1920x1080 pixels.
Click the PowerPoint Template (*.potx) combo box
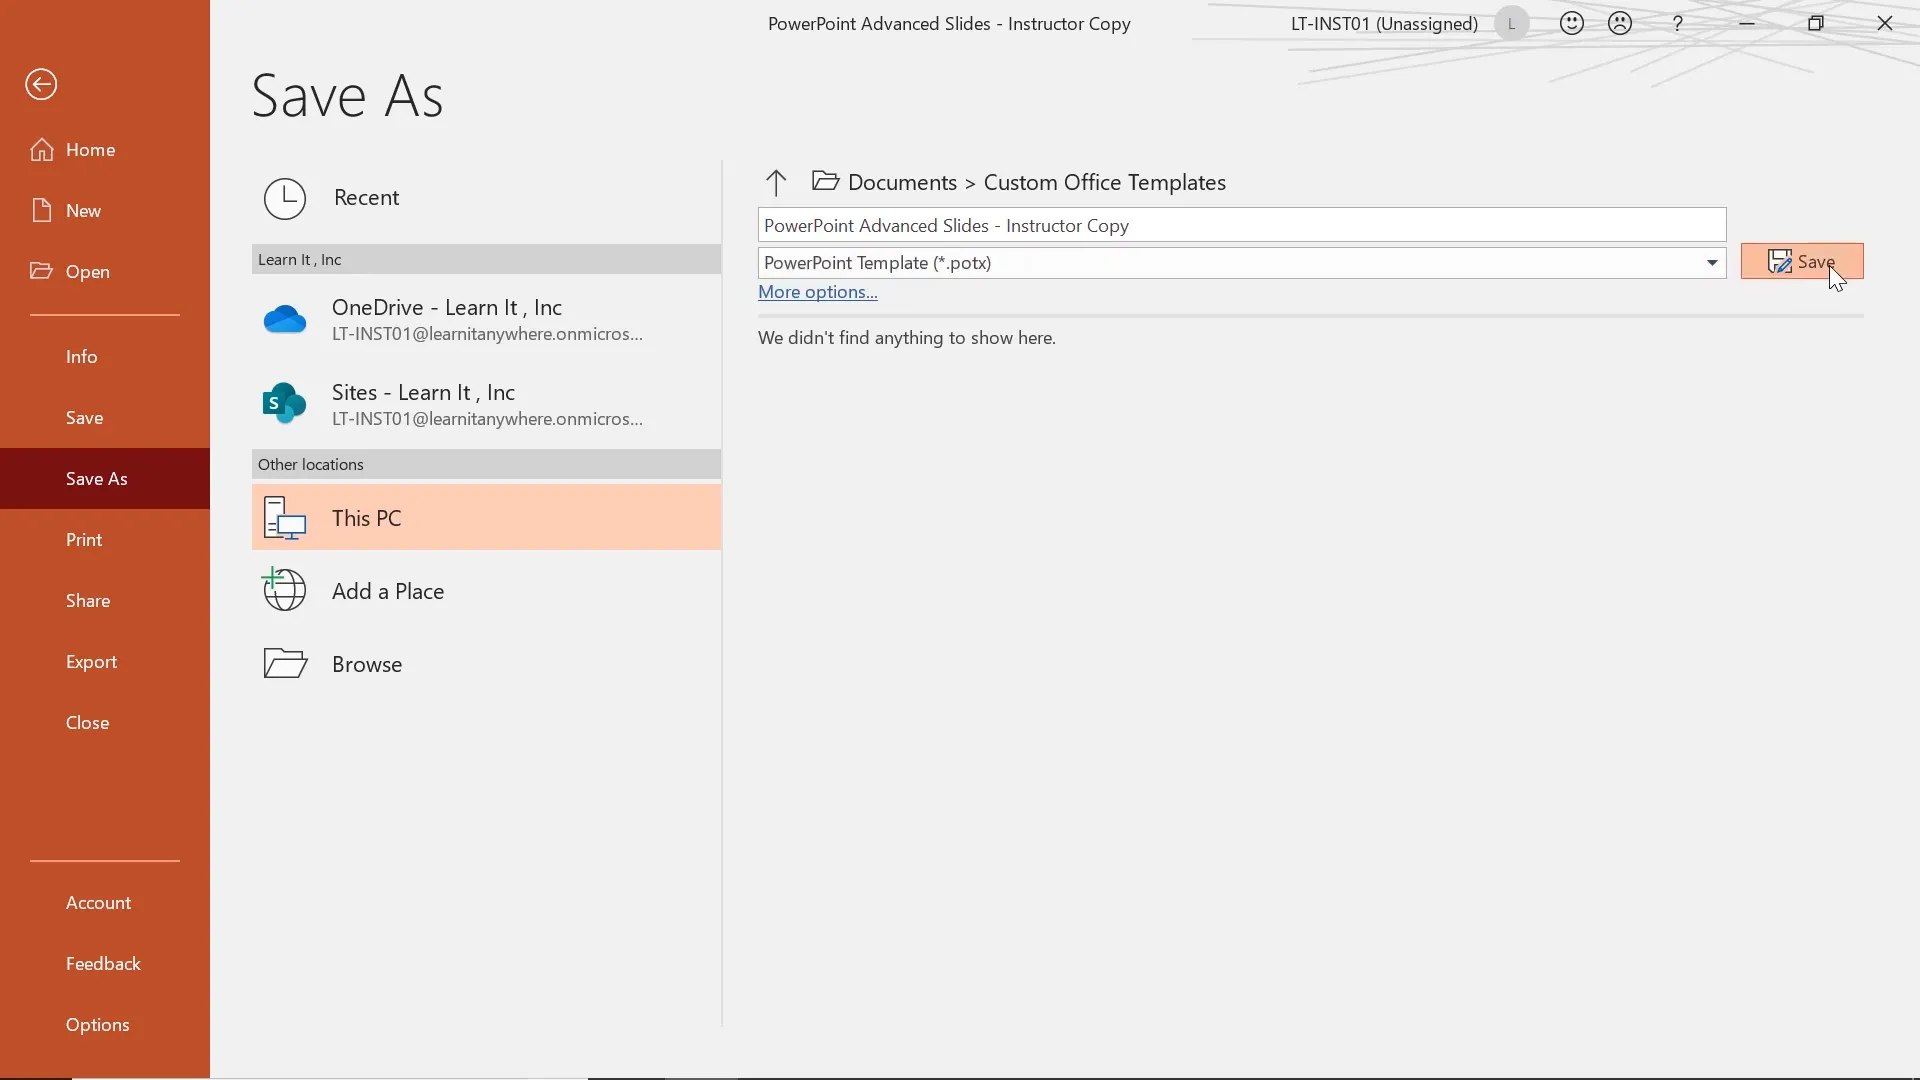[x=1242, y=263]
